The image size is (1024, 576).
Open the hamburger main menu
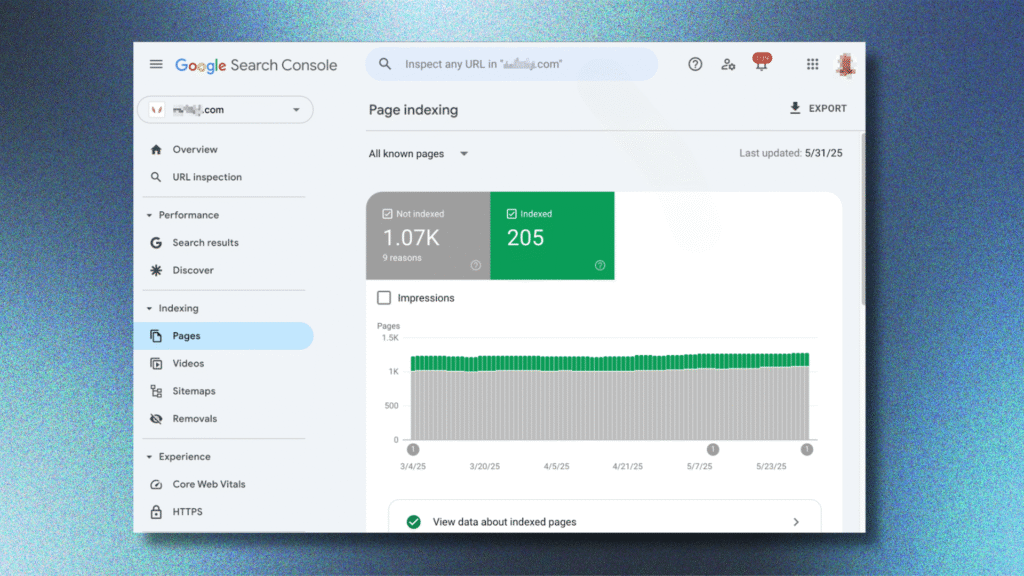156,64
